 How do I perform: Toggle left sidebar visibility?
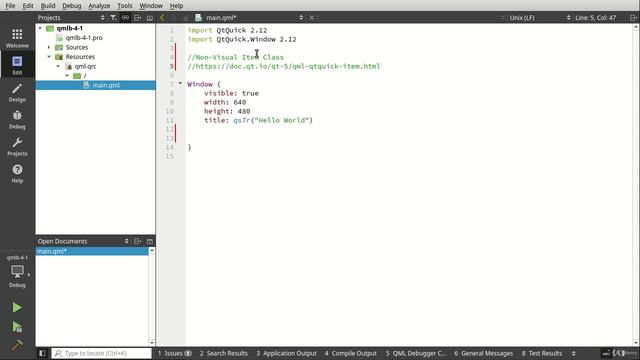tap(42, 353)
